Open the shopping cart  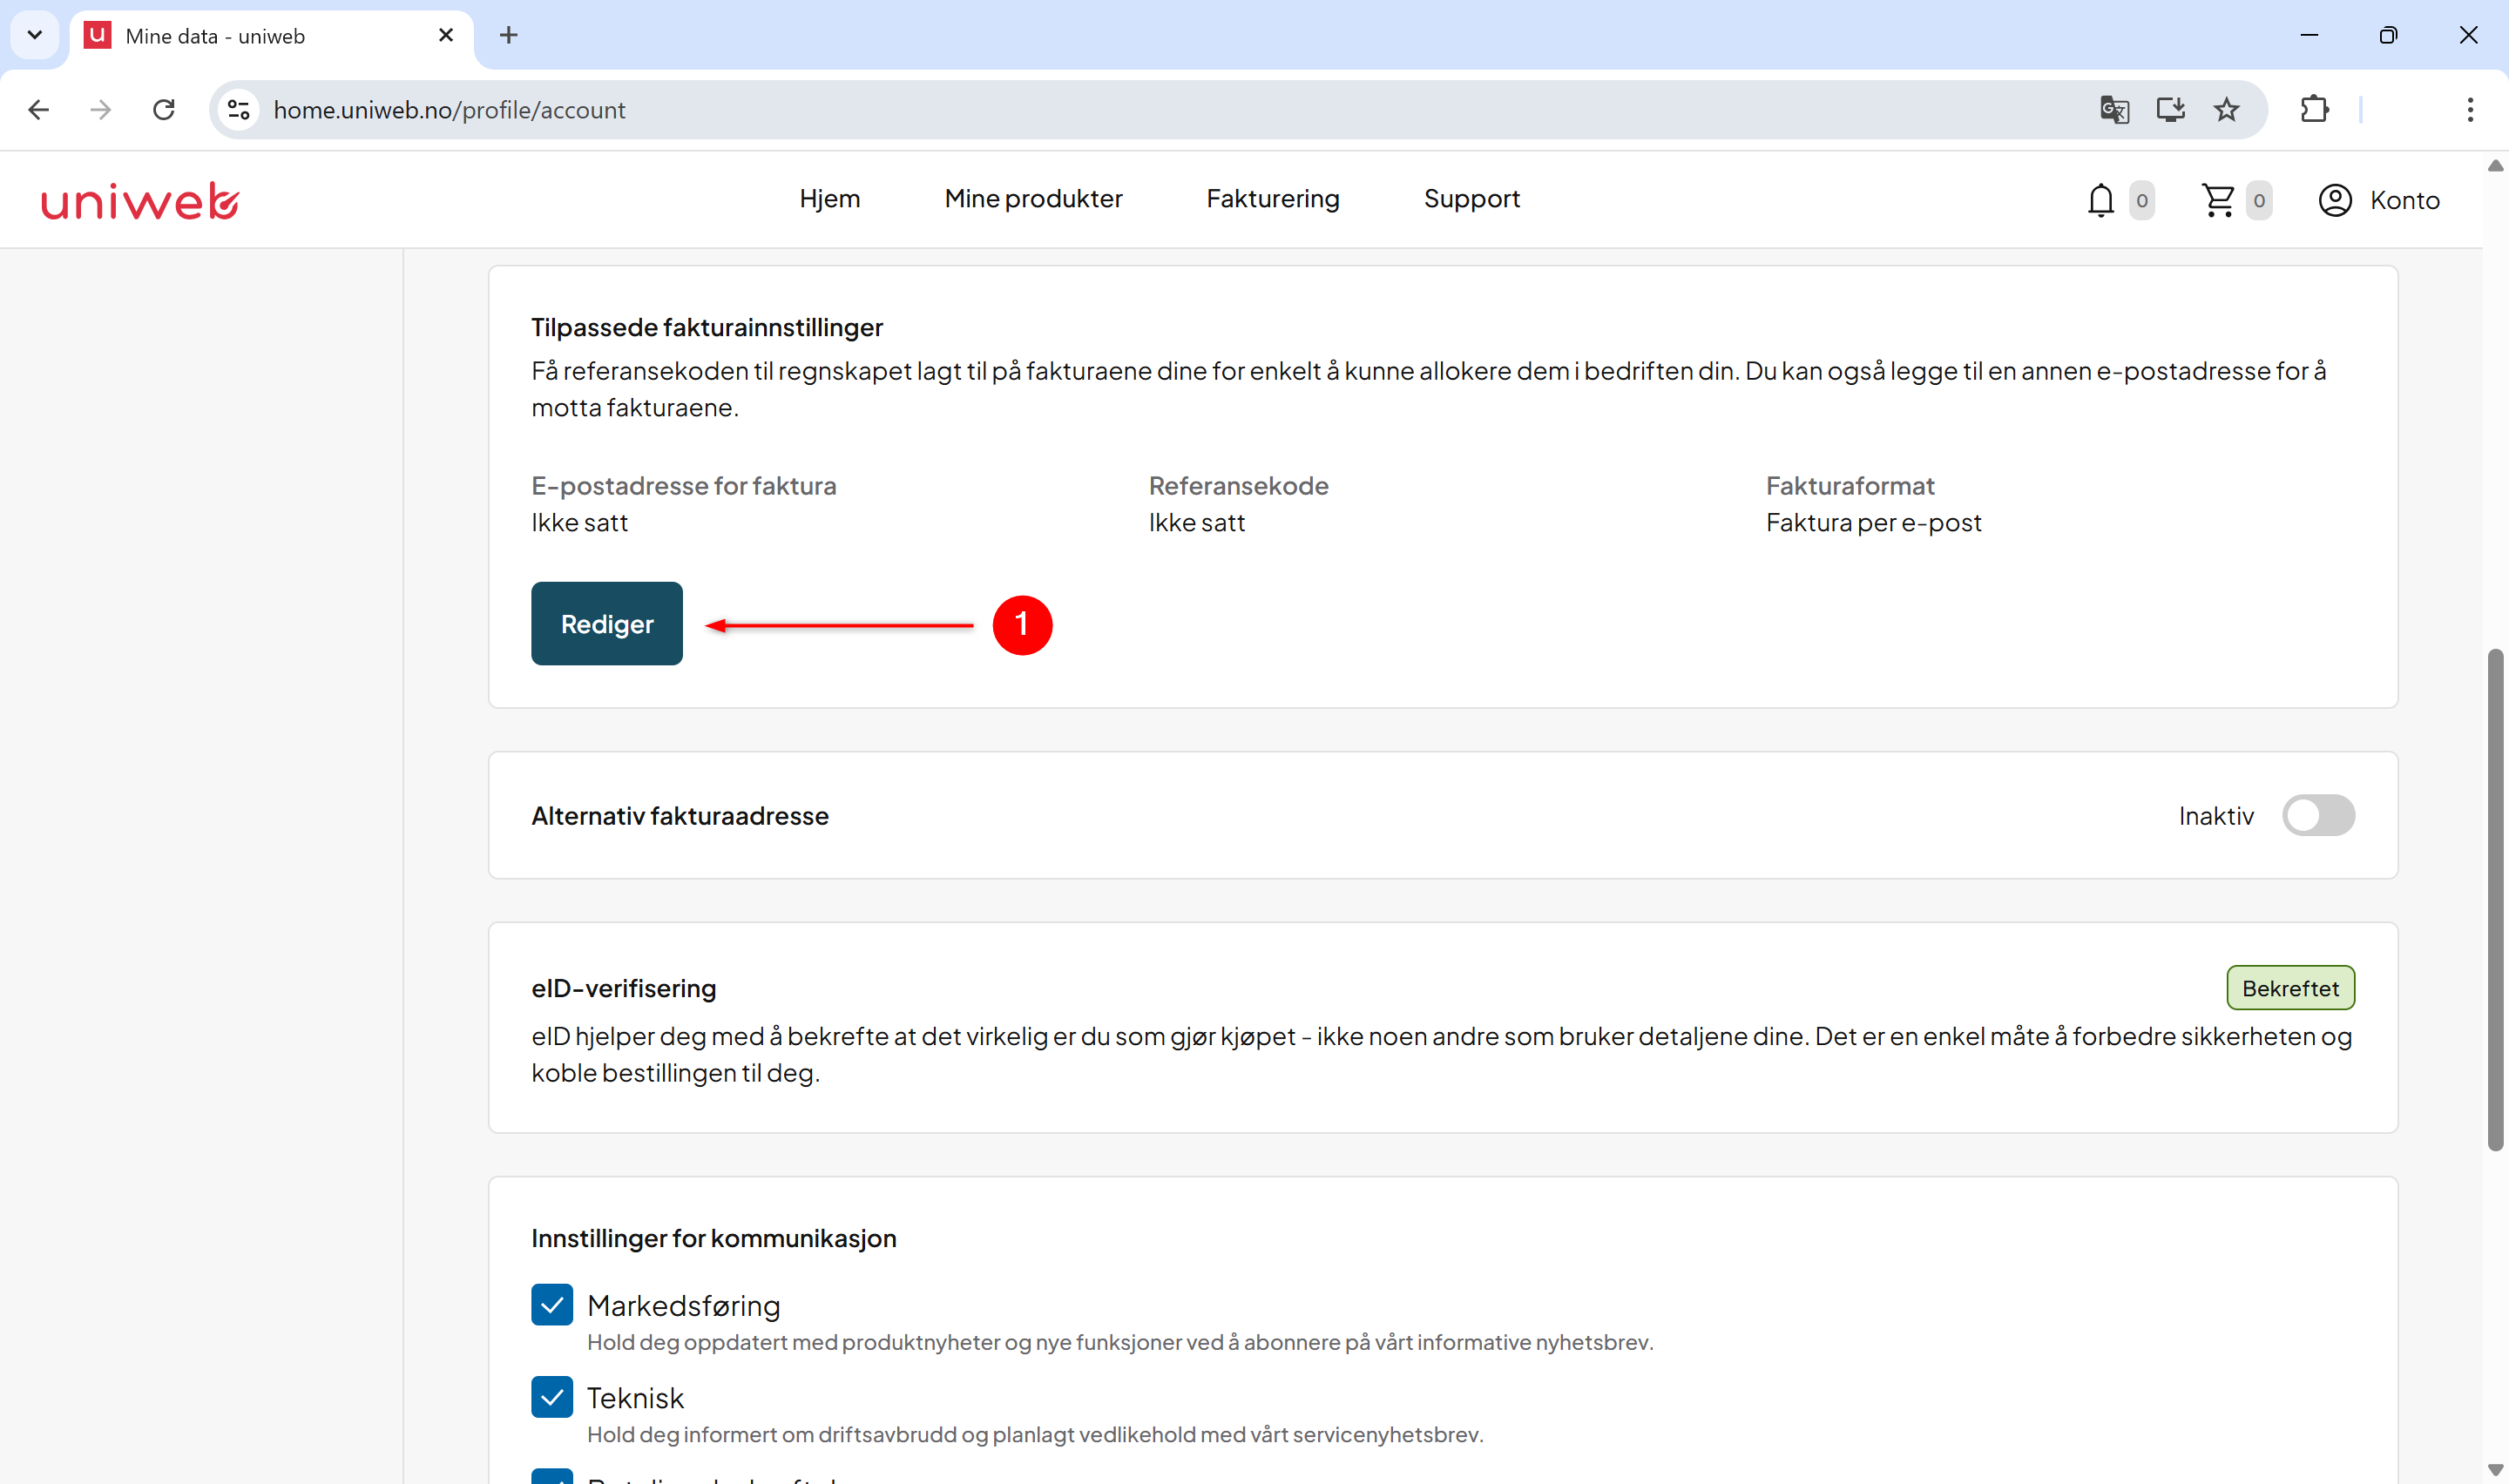click(2218, 200)
